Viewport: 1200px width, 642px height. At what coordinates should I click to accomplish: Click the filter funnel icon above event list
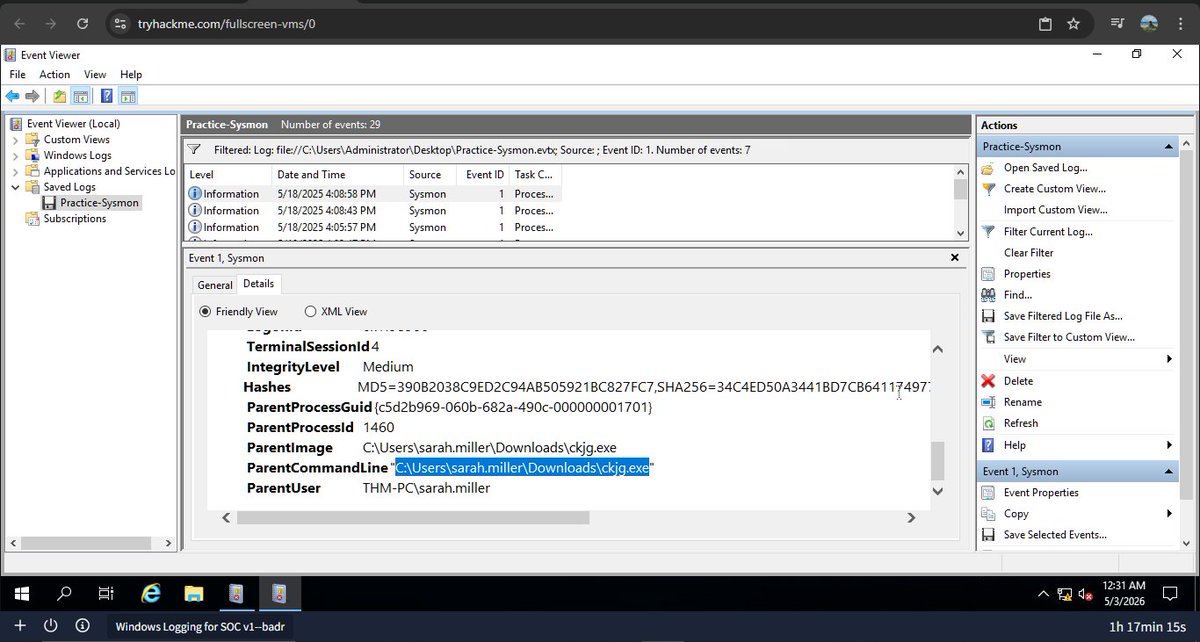pyautogui.click(x=195, y=149)
